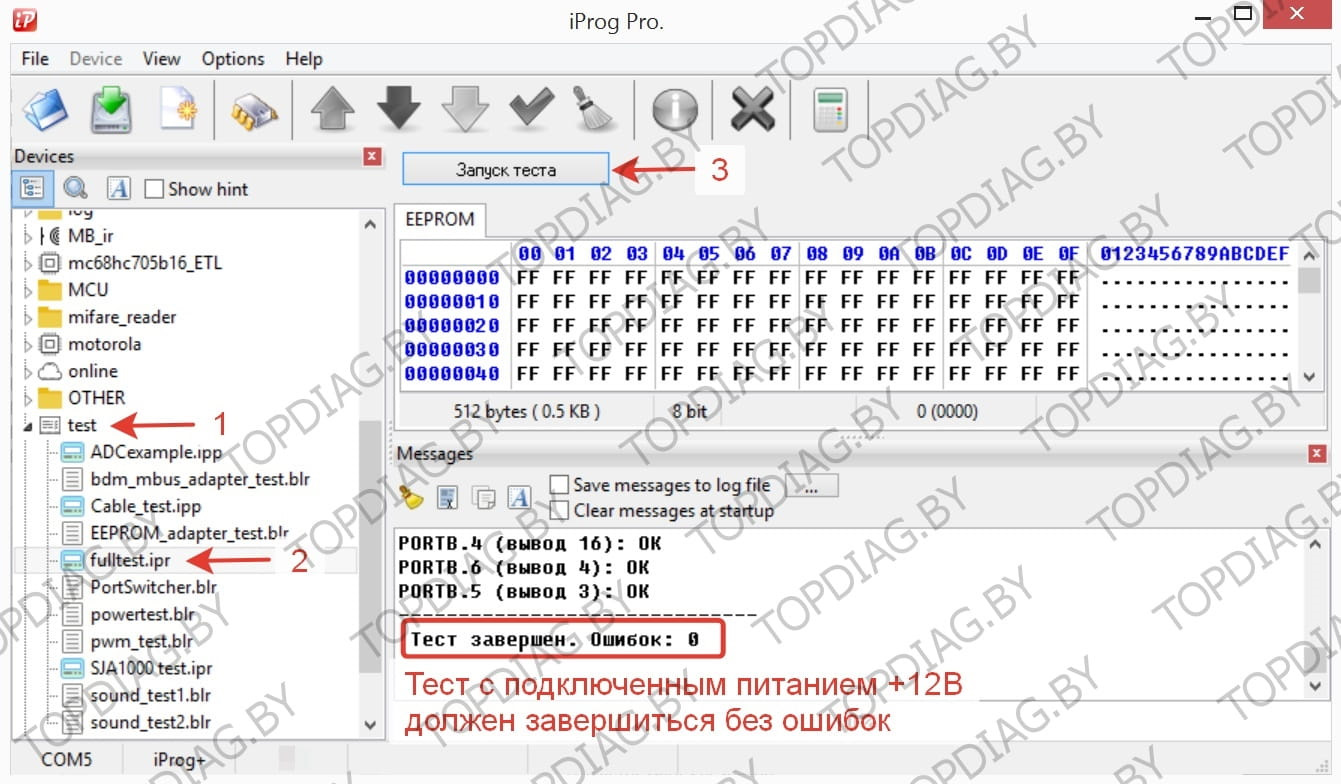Open the calculator toolbar icon
1341x784 pixels.
pyautogui.click(x=830, y=109)
